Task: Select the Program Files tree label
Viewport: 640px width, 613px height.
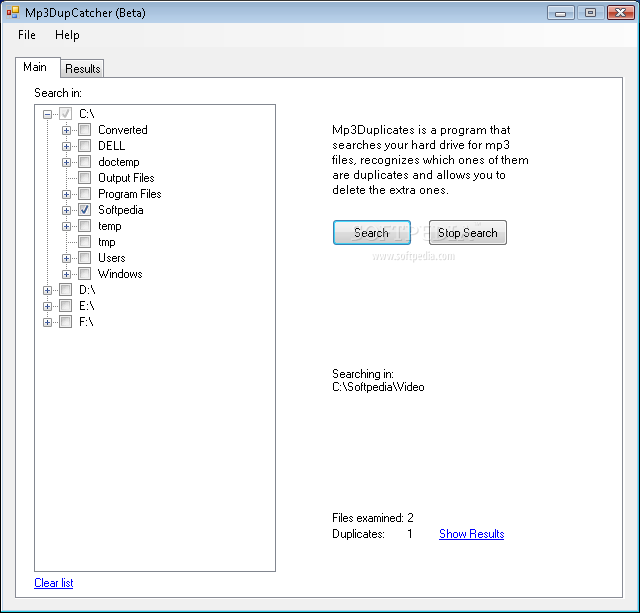Action: pos(130,194)
